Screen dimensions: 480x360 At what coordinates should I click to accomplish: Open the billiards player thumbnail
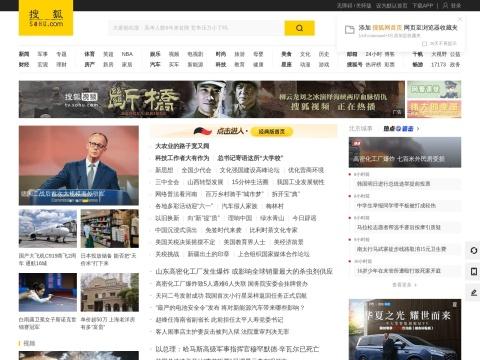pos(48,292)
